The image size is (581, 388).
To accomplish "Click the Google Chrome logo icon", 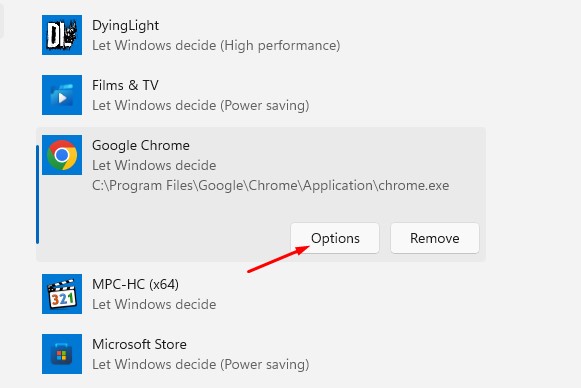I will click(62, 155).
